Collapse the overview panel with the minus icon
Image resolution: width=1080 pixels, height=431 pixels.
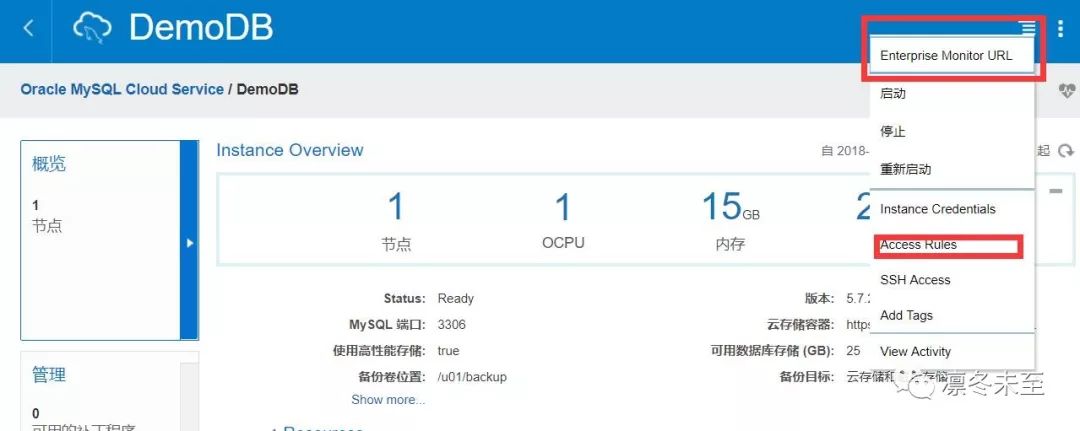click(1055, 191)
